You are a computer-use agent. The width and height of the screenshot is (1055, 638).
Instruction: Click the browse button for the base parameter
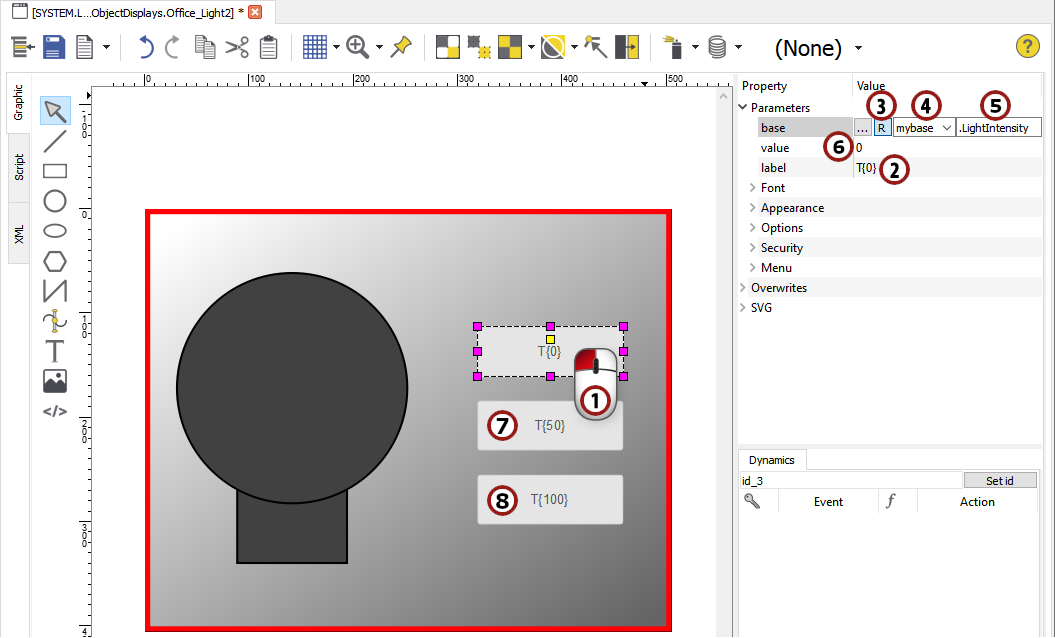point(862,127)
